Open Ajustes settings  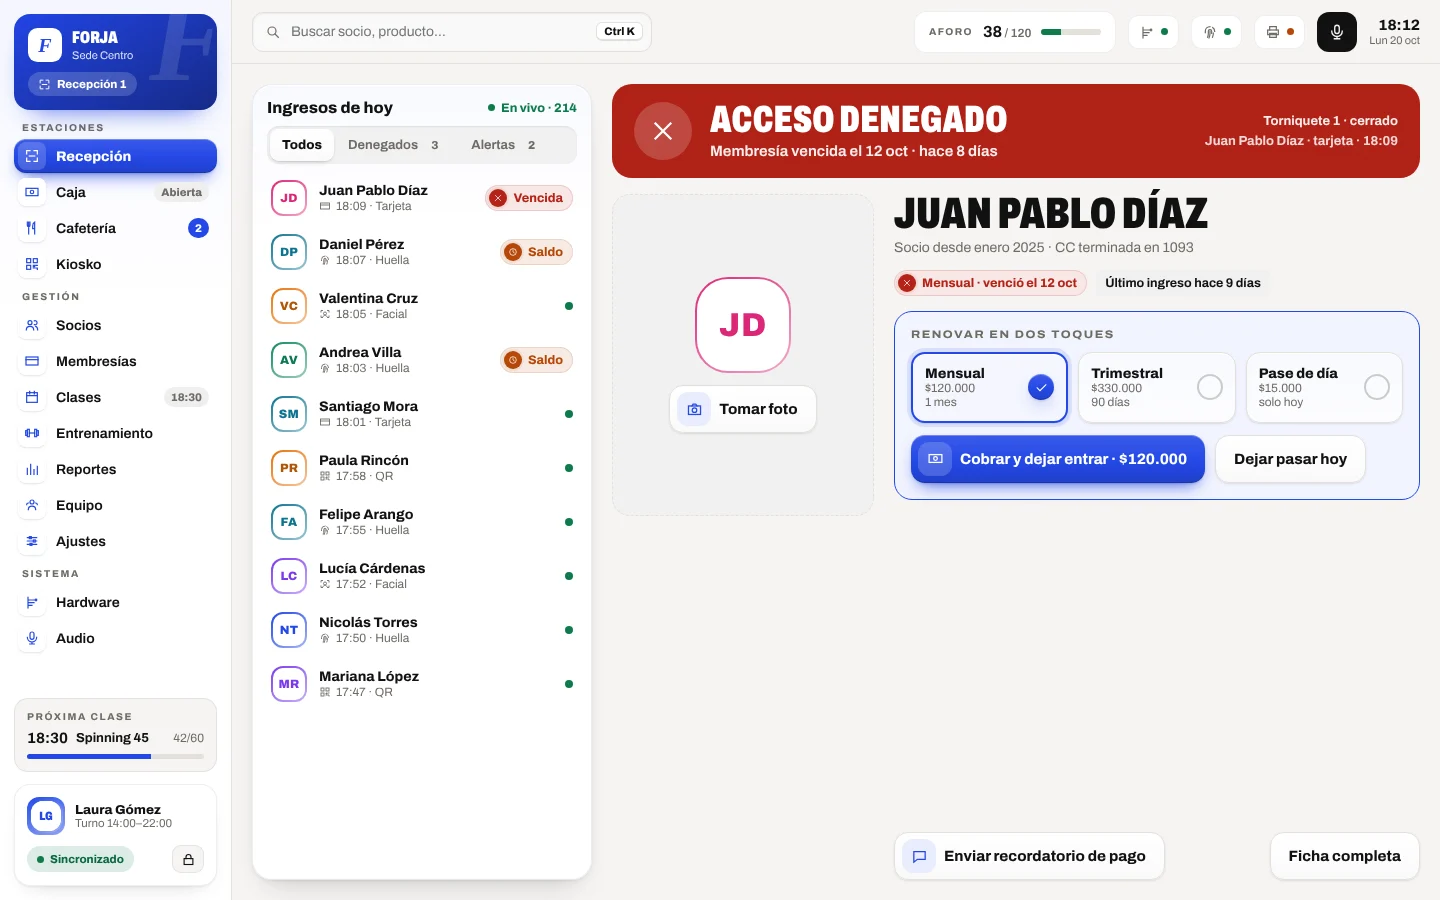(x=115, y=541)
